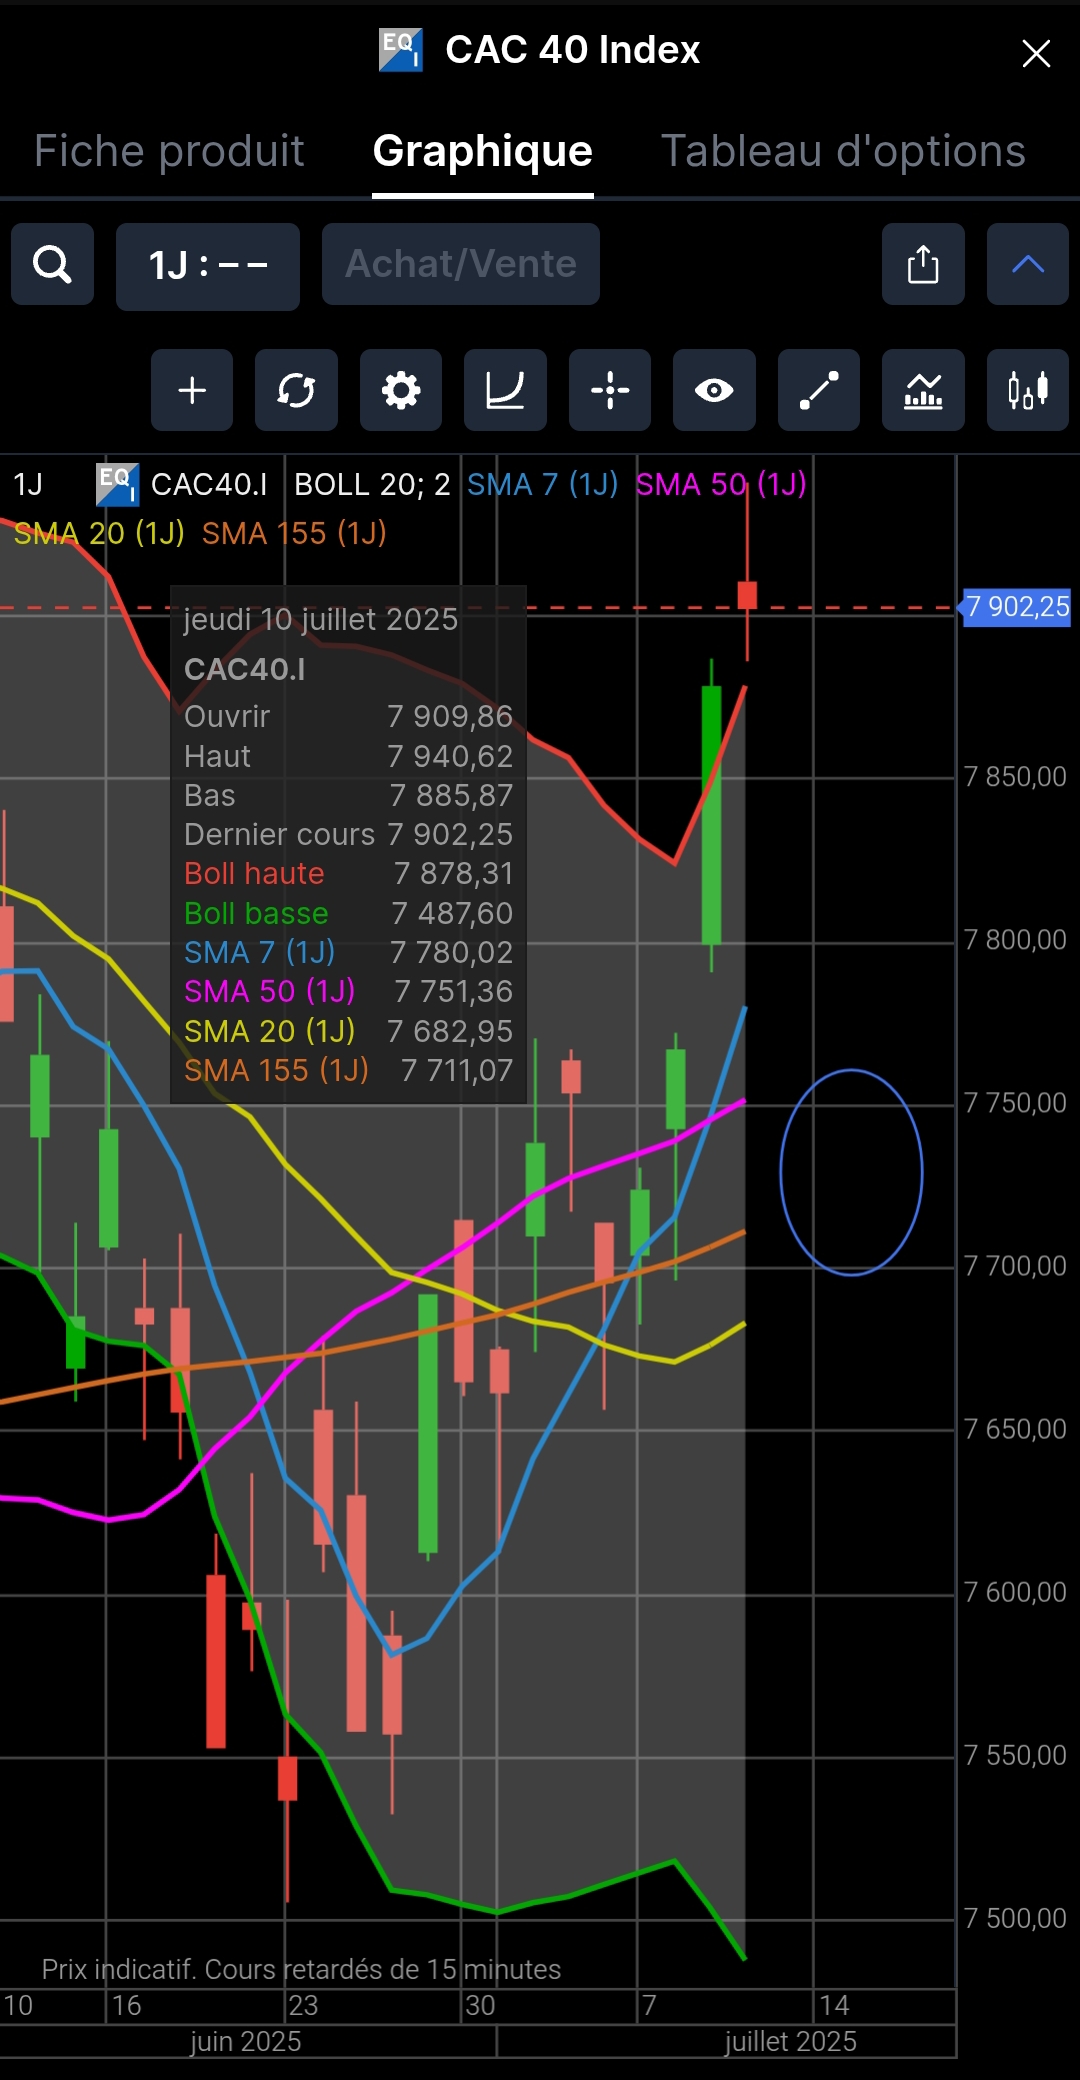
Task: Switch to Tableau d'options tab
Action: [x=843, y=151]
